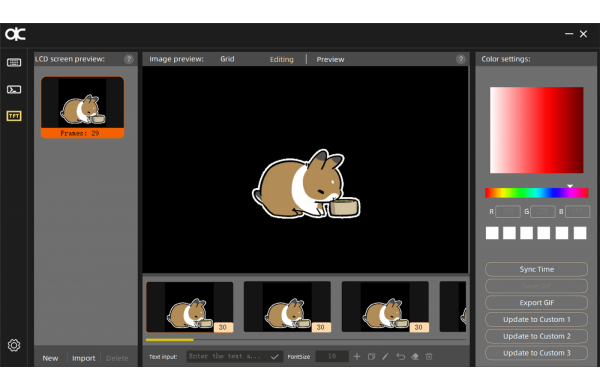Pick a color in the red gradient square
Screen dimensions: 600x390
click(x=536, y=130)
